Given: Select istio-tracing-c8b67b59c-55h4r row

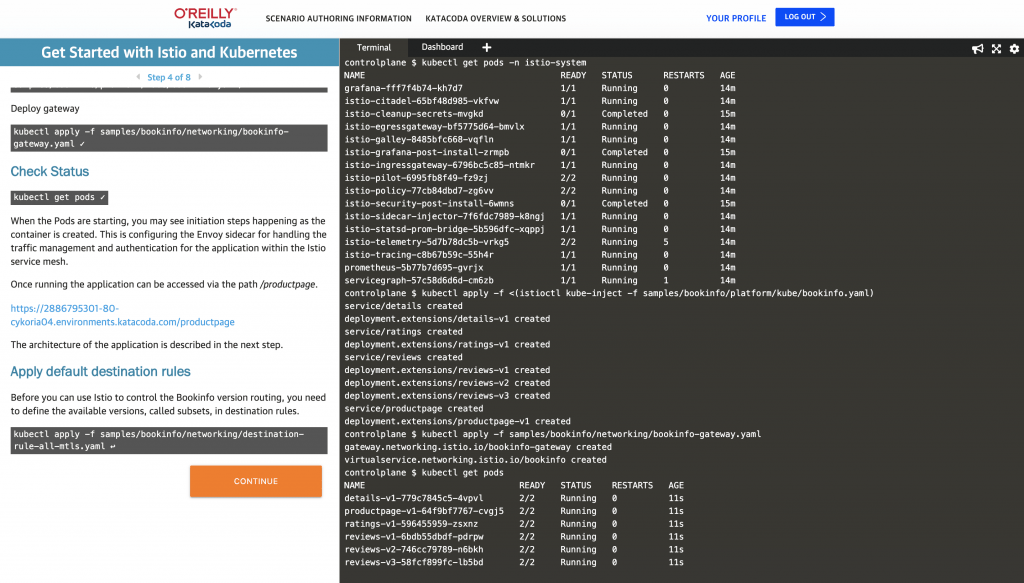Looking at the screenshot, I should click(x=540, y=255).
